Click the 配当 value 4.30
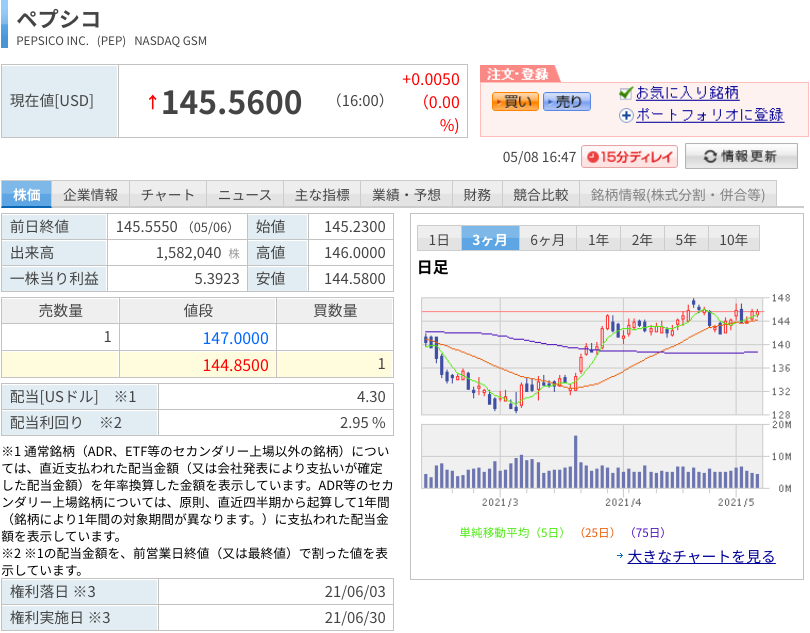 pos(371,397)
